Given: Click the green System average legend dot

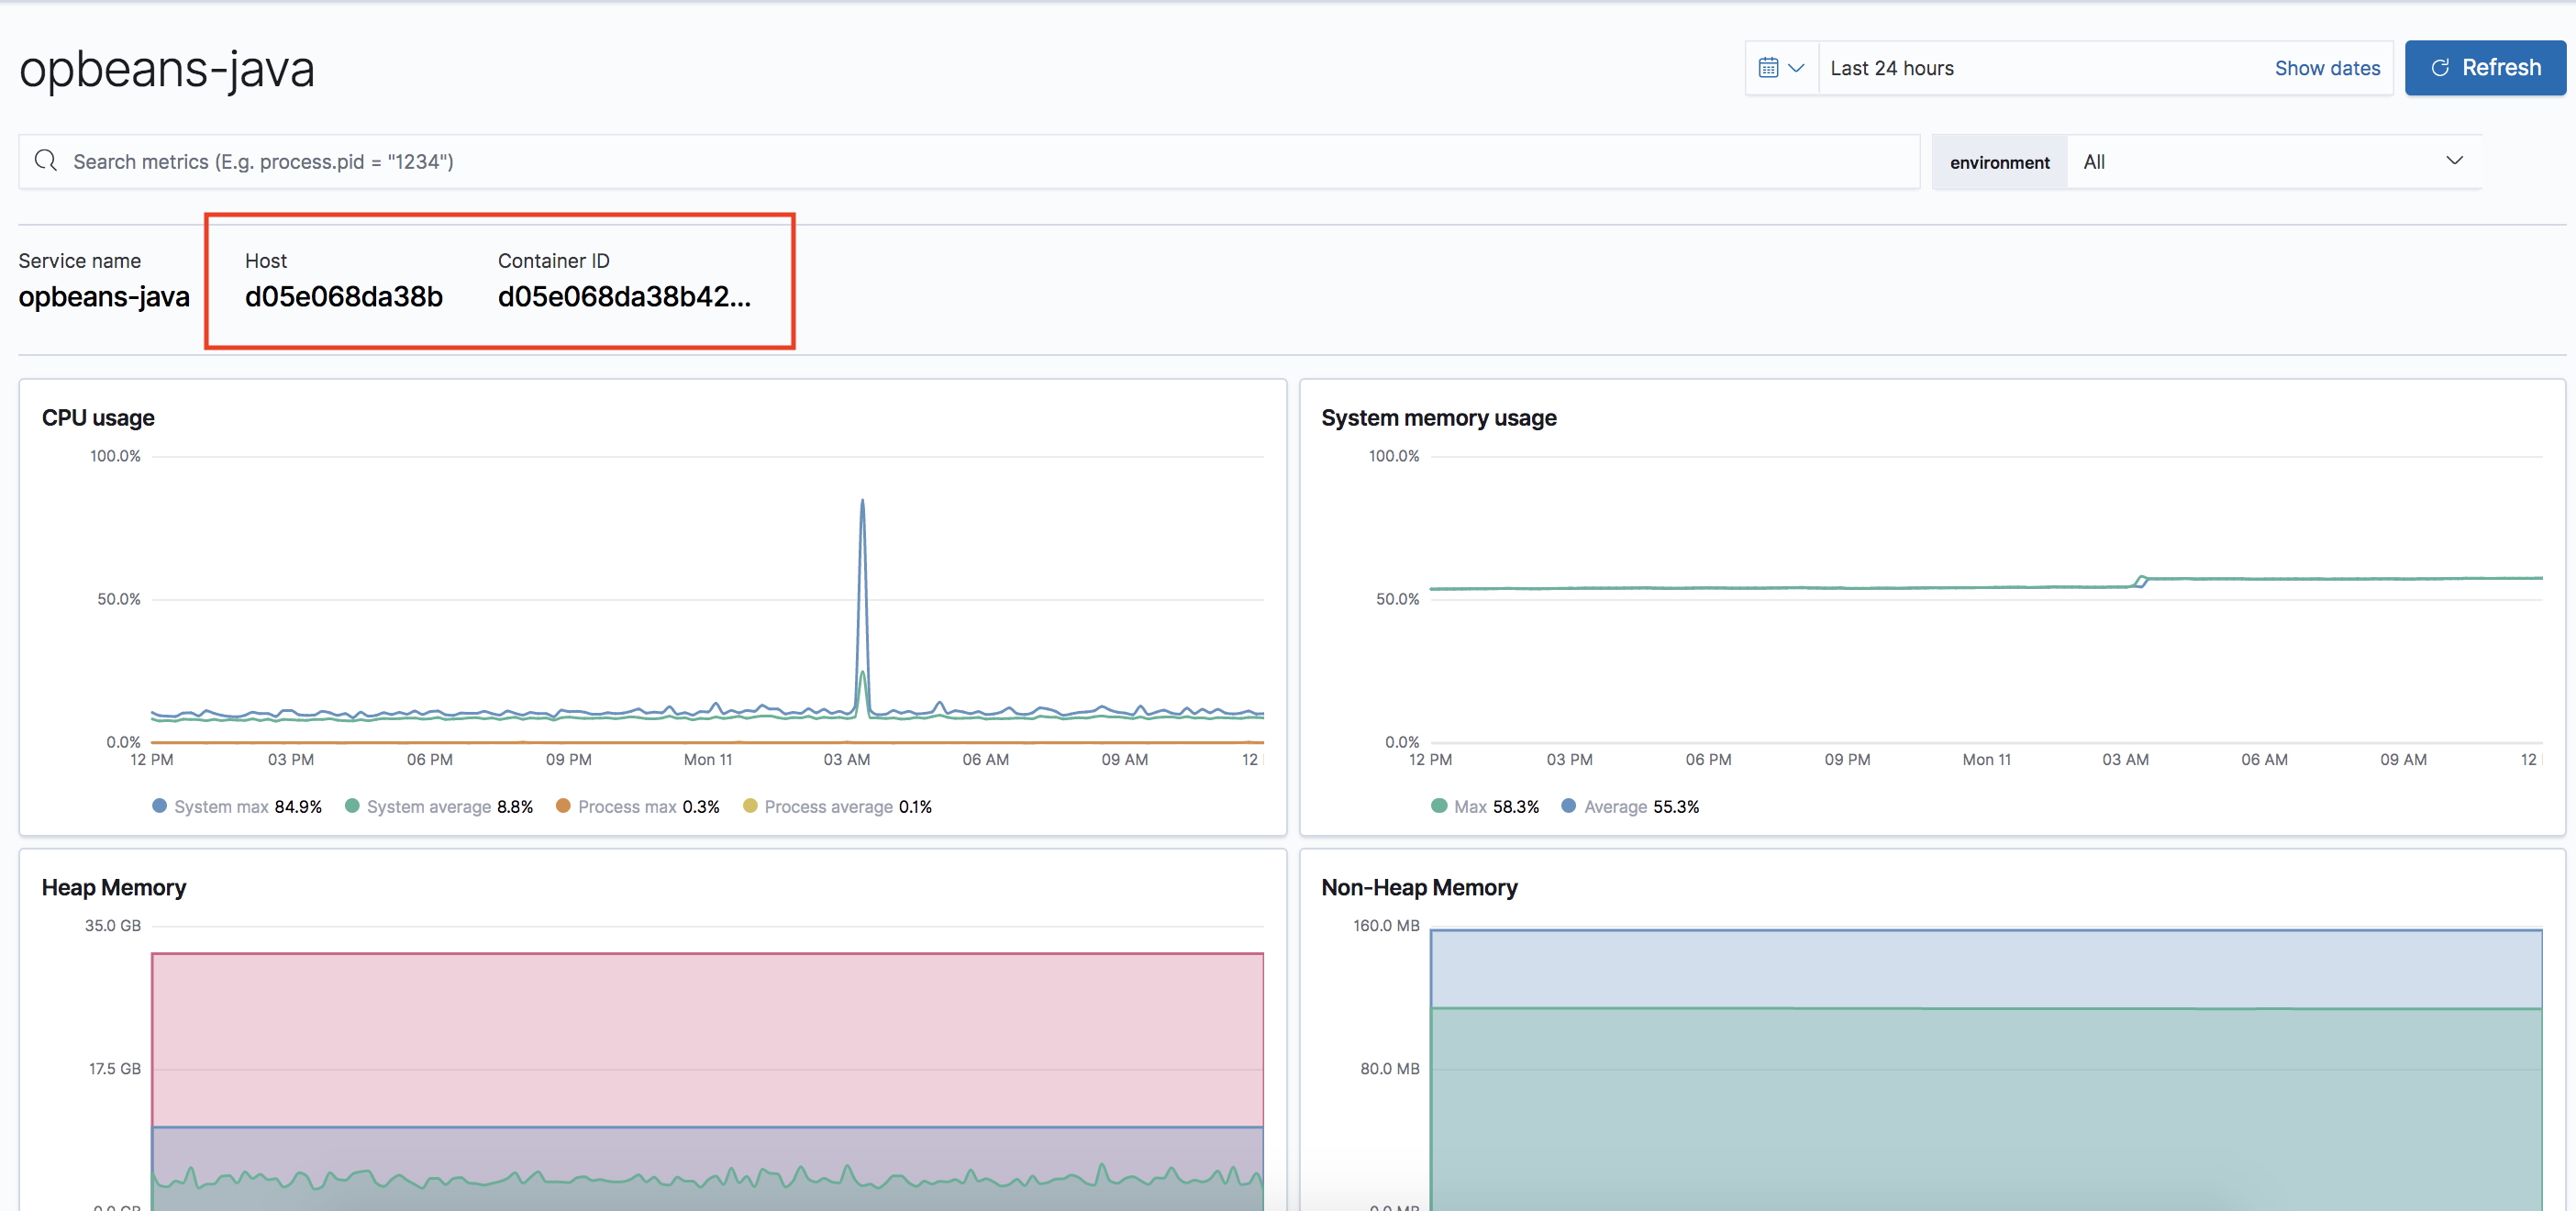Looking at the screenshot, I should click(352, 806).
